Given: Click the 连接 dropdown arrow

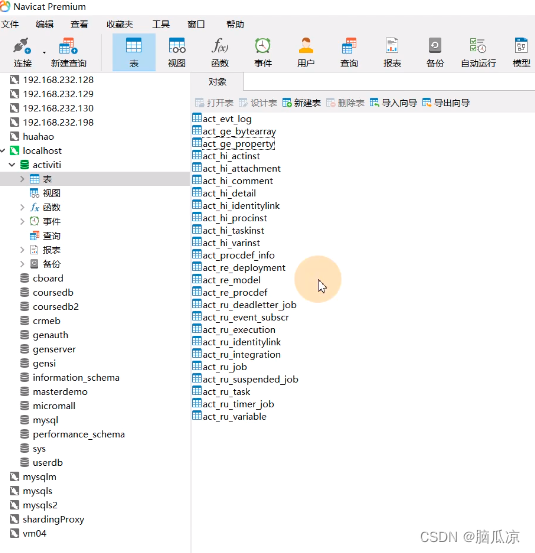Looking at the screenshot, I should [x=44, y=53].
